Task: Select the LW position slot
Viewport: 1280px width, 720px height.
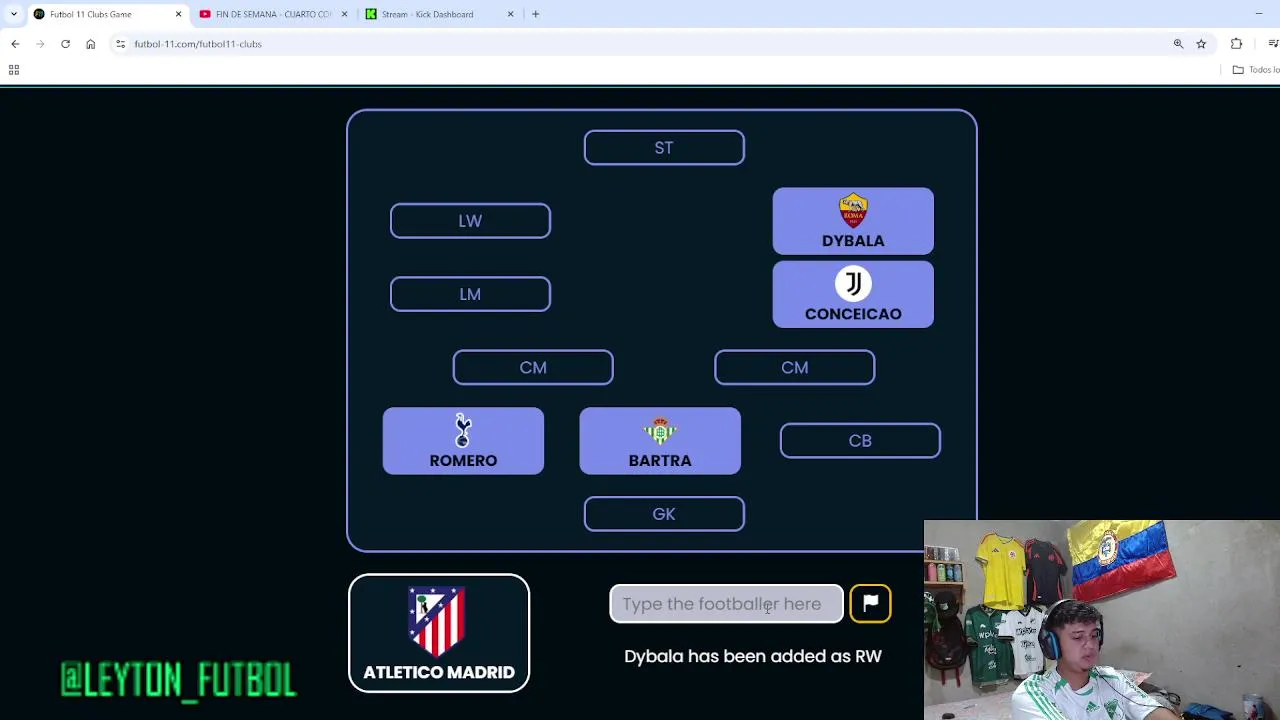Action: tap(470, 221)
